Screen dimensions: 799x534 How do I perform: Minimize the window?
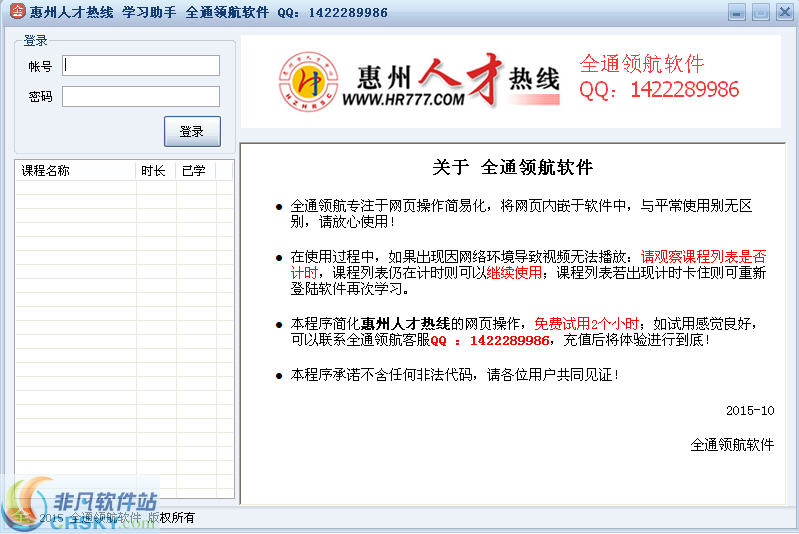737,12
